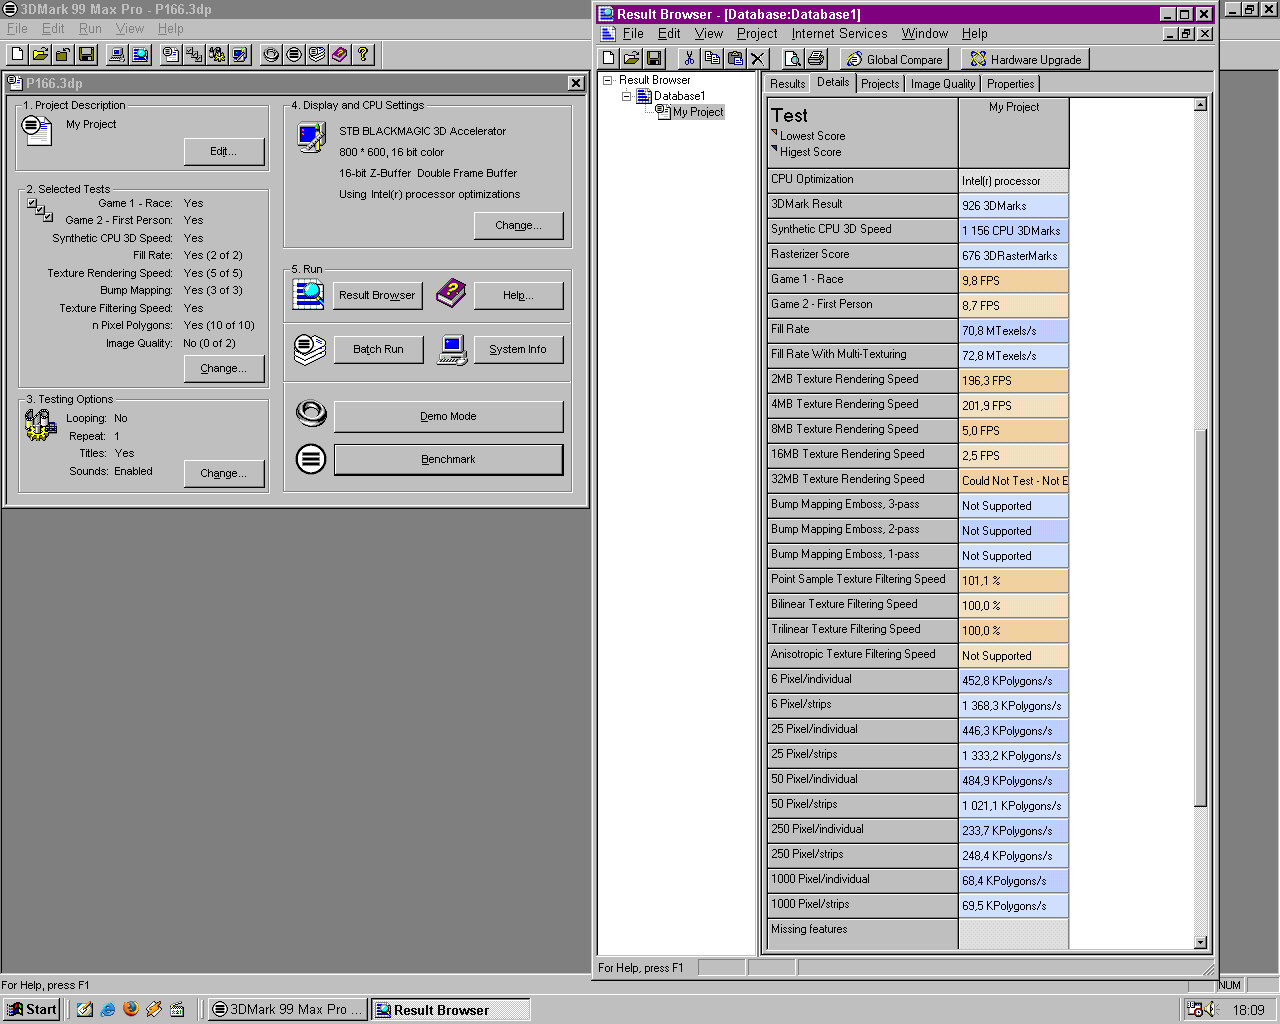Click Open folder icon in Result Browser toolbar
1280x1024 pixels.
[631, 59]
